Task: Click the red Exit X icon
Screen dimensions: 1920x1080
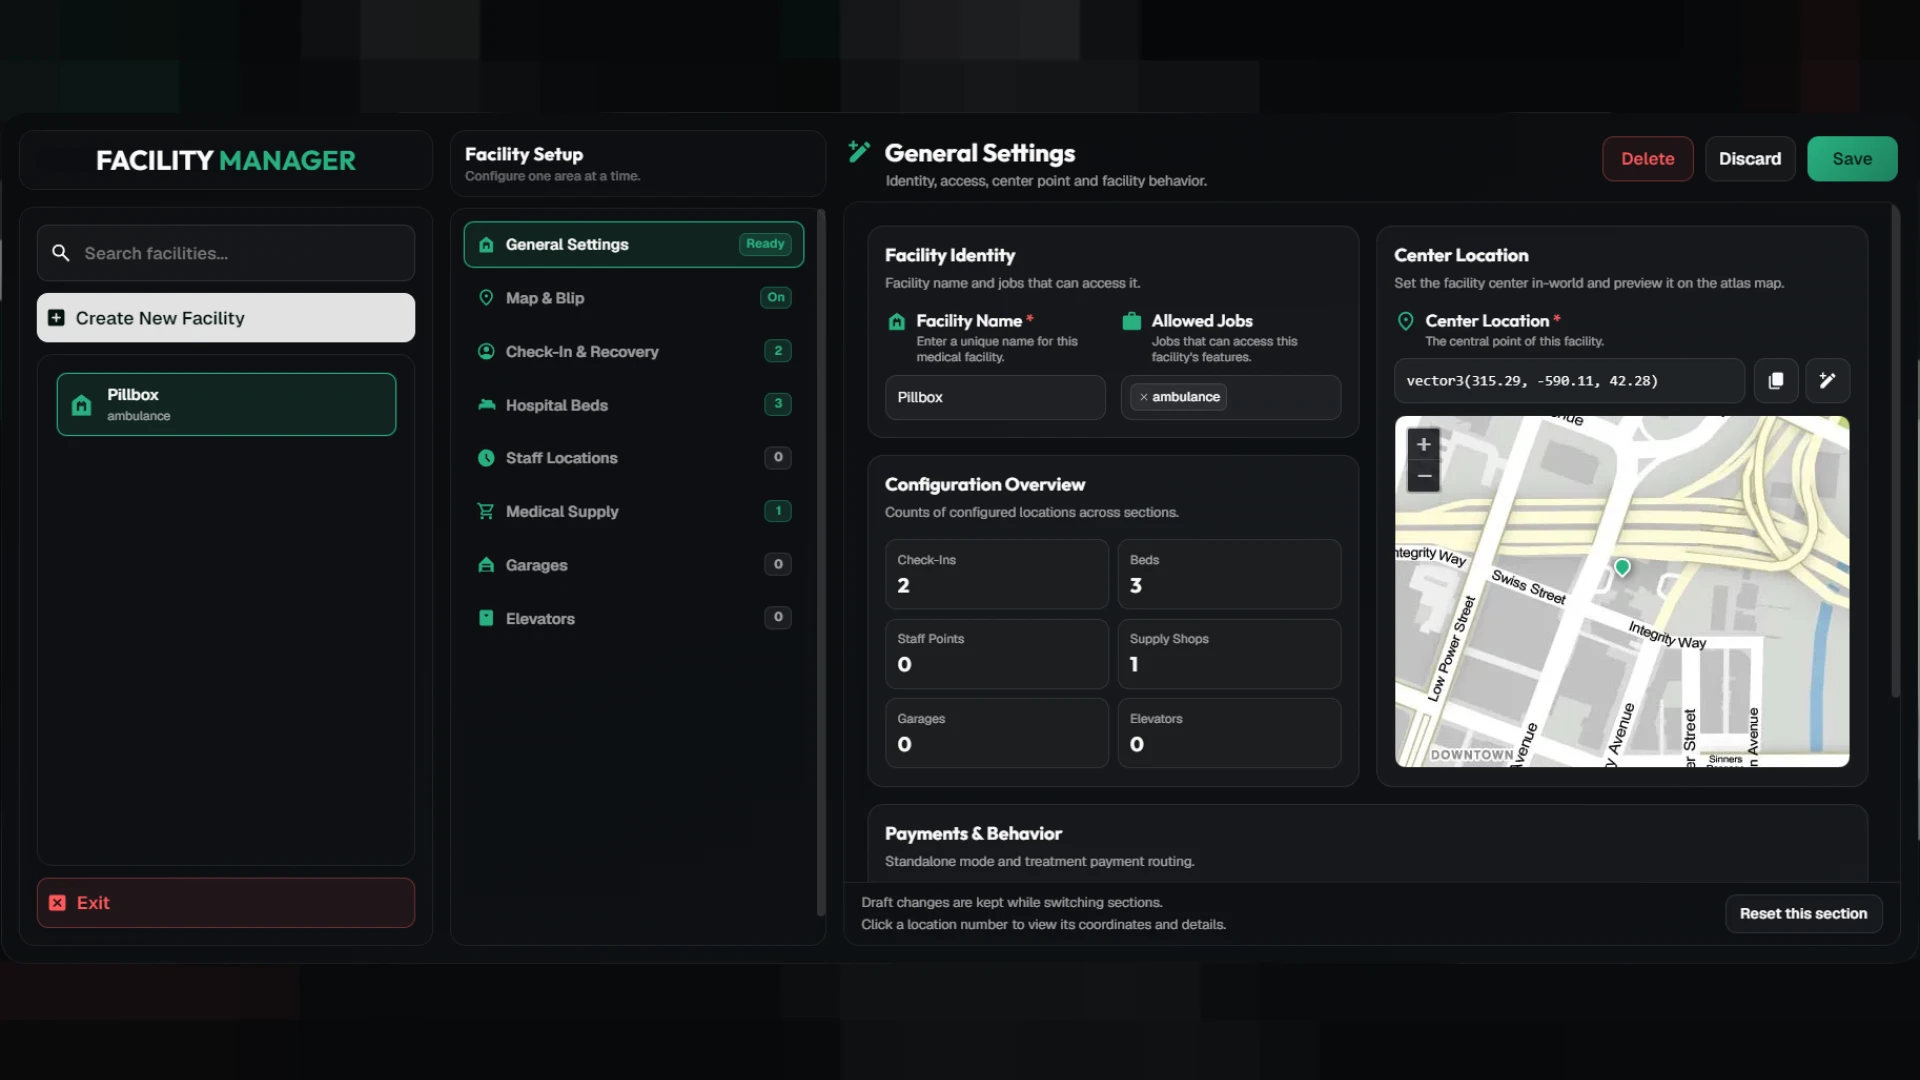Action: (58, 903)
